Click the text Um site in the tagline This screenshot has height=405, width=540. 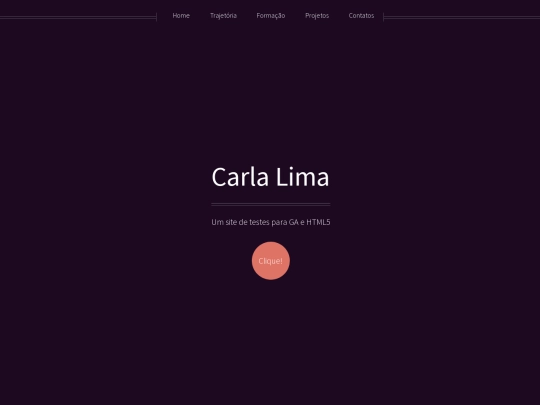point(224,222)
